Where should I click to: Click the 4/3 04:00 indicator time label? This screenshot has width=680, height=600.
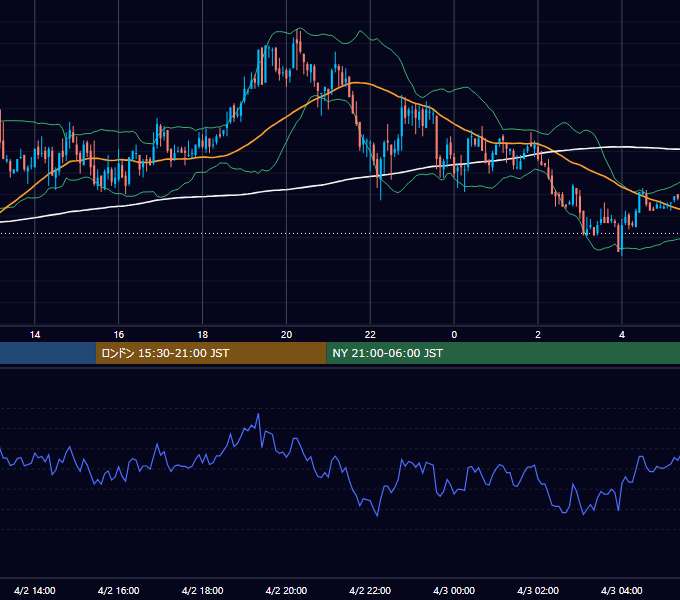(x=622, y=590)
